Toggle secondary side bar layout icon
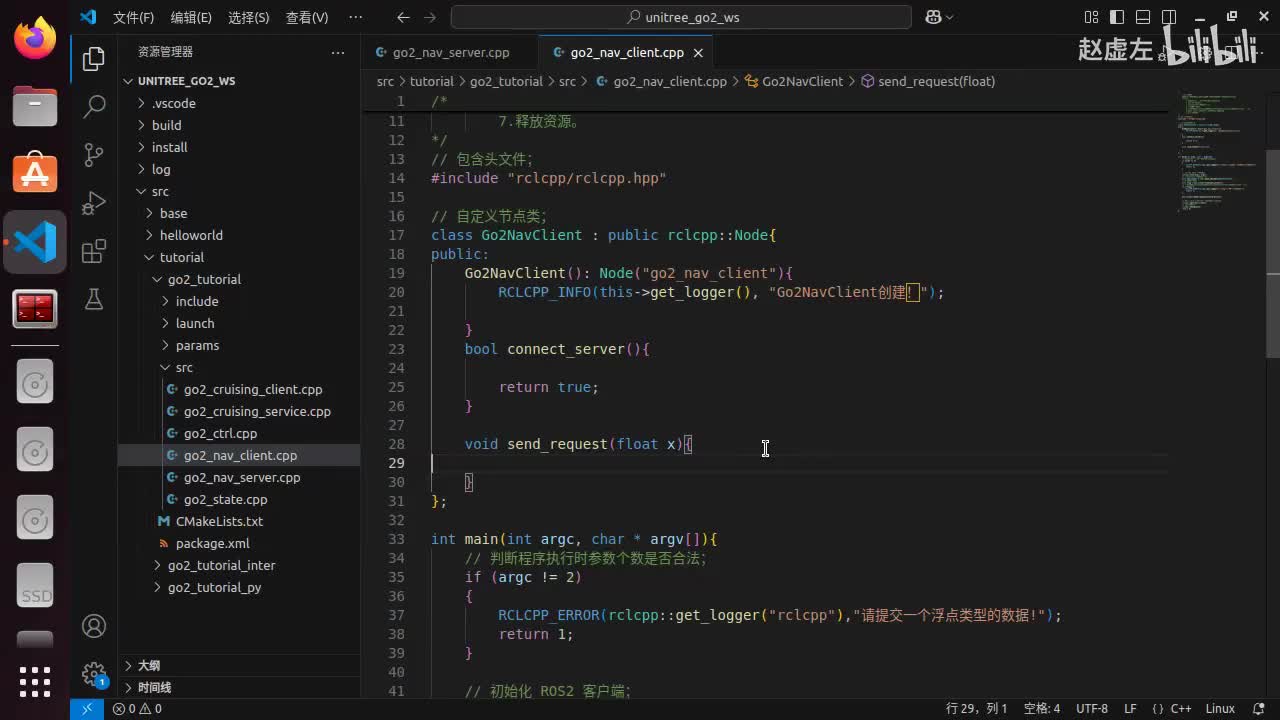This screenshot has width=1280, height=720. coord(1169,17)
